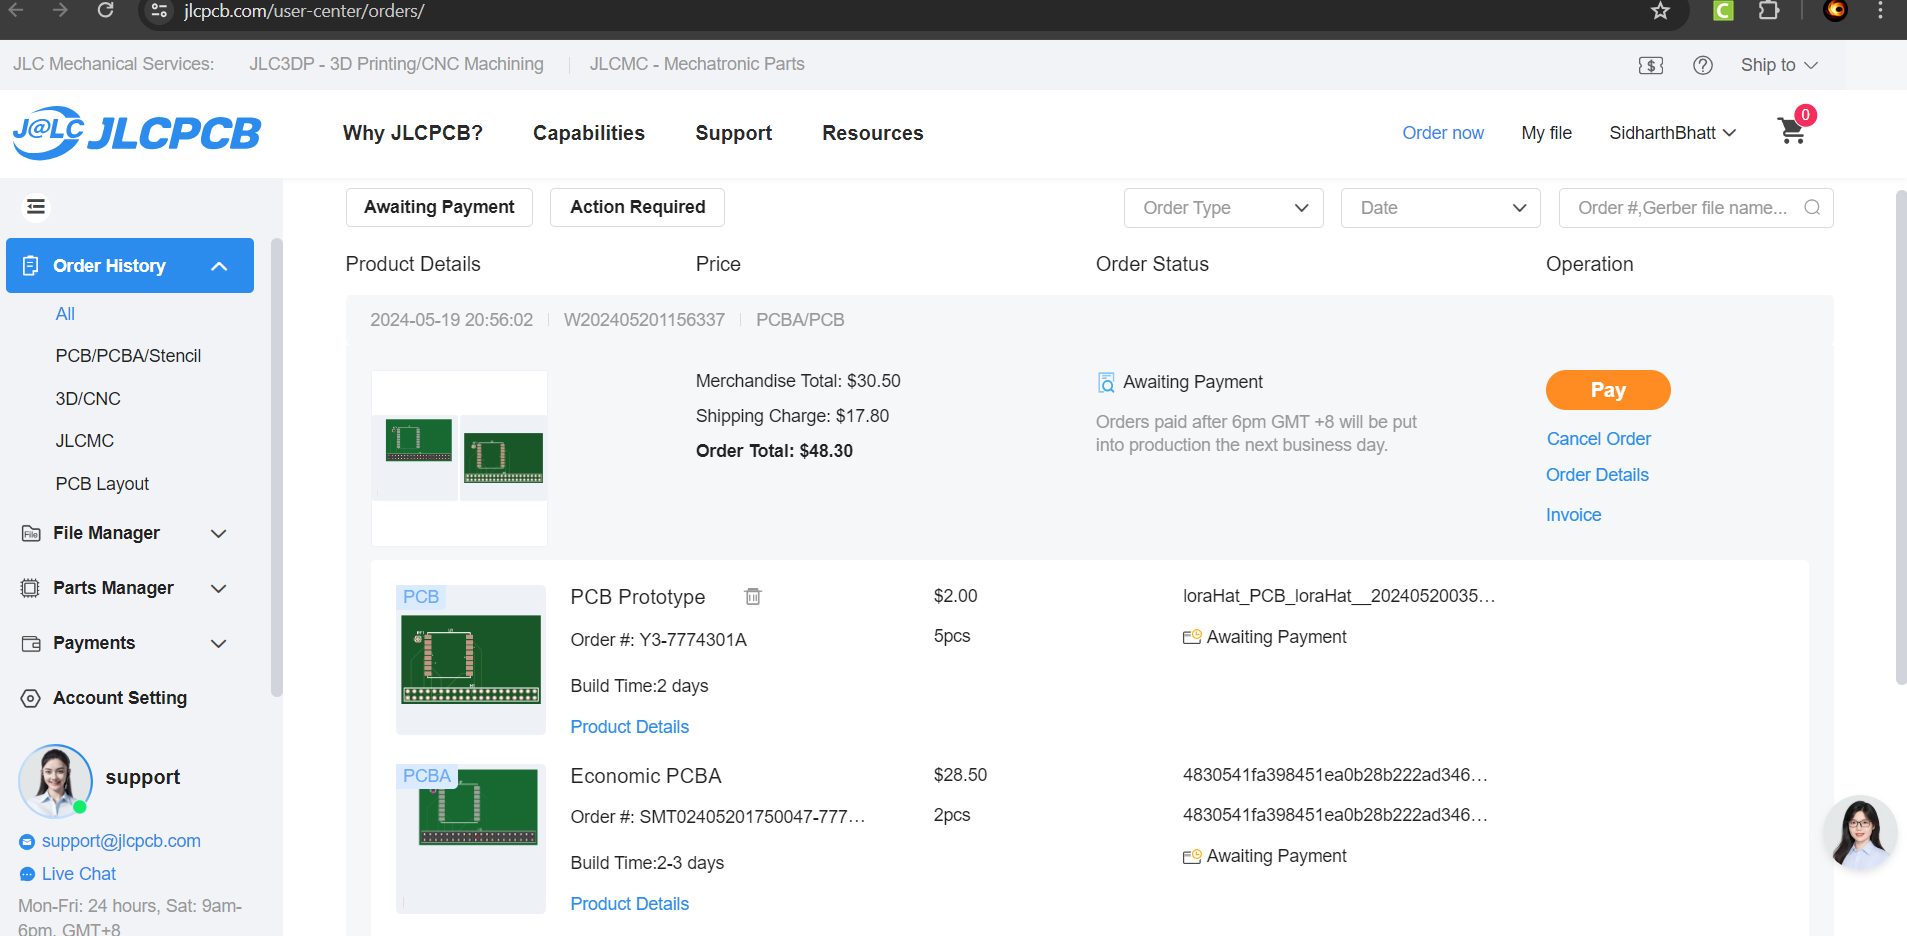Image resolution: width=1907 pixels, height=936 pixels.
Task: Select 3D/CNC order category
Action: [88, 399]
